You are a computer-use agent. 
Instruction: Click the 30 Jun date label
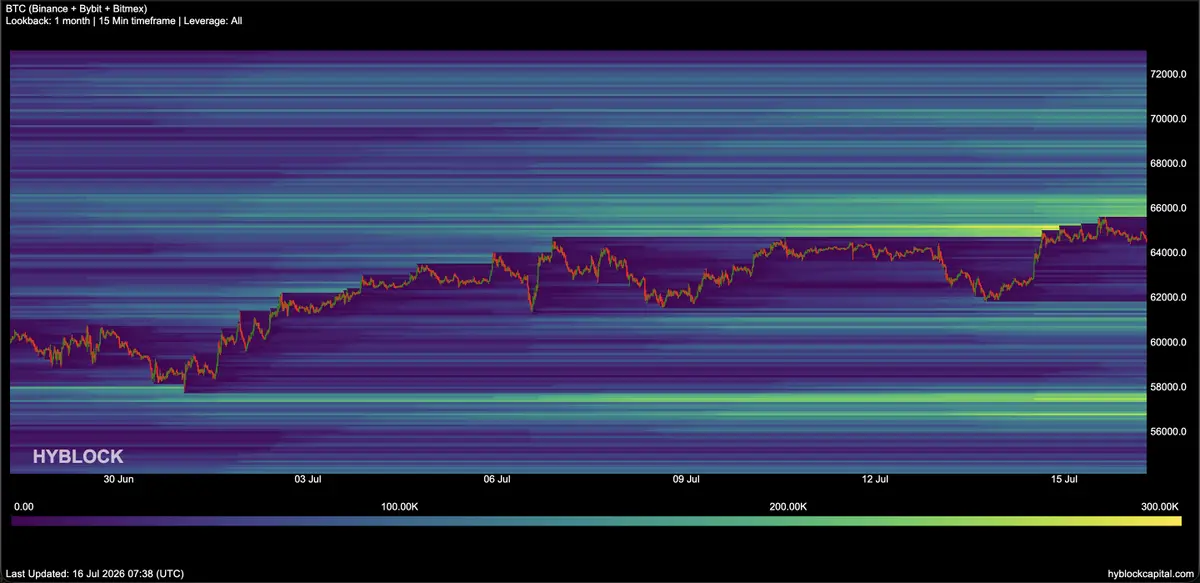118,480
